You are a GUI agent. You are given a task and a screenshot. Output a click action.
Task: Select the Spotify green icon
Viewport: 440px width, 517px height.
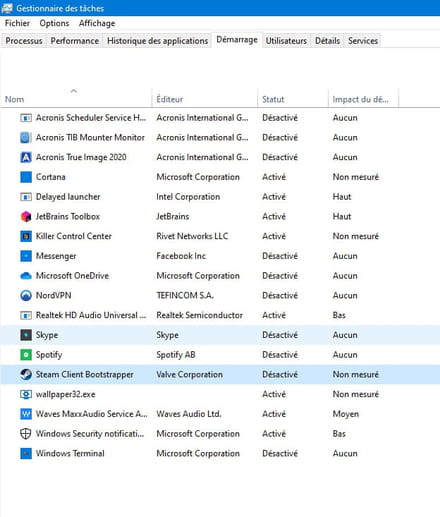click(x=26, y=355)
